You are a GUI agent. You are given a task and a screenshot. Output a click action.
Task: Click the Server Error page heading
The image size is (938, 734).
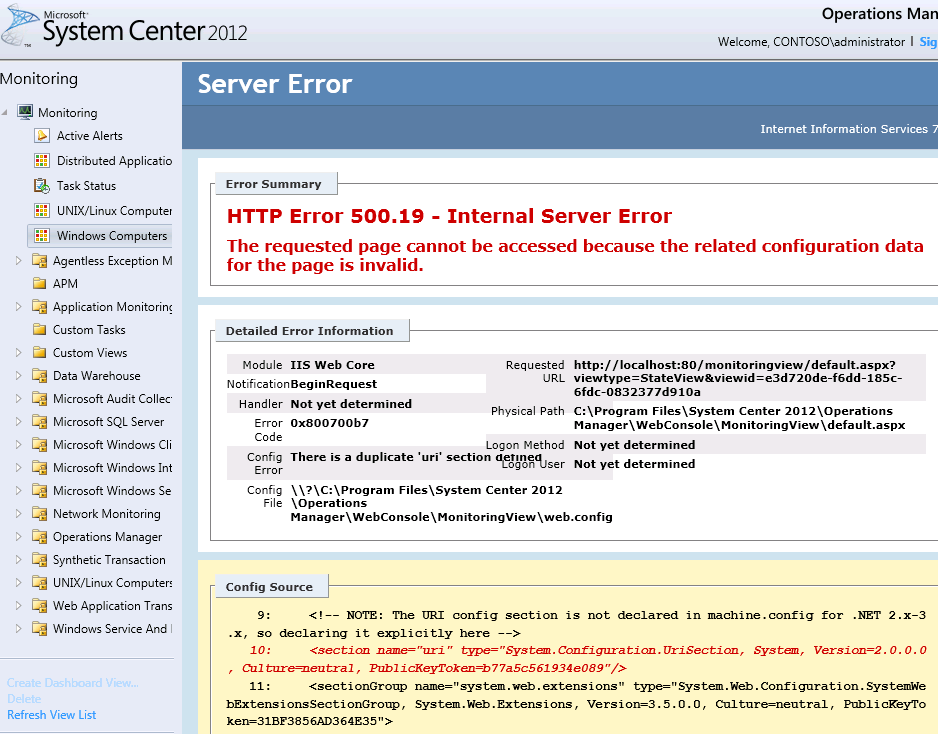pos(275,84)
